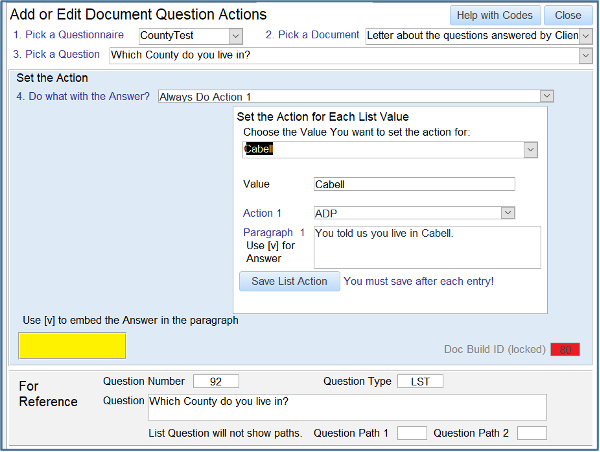Click the '2. Pick a Document' label

[x=312, y=35]
